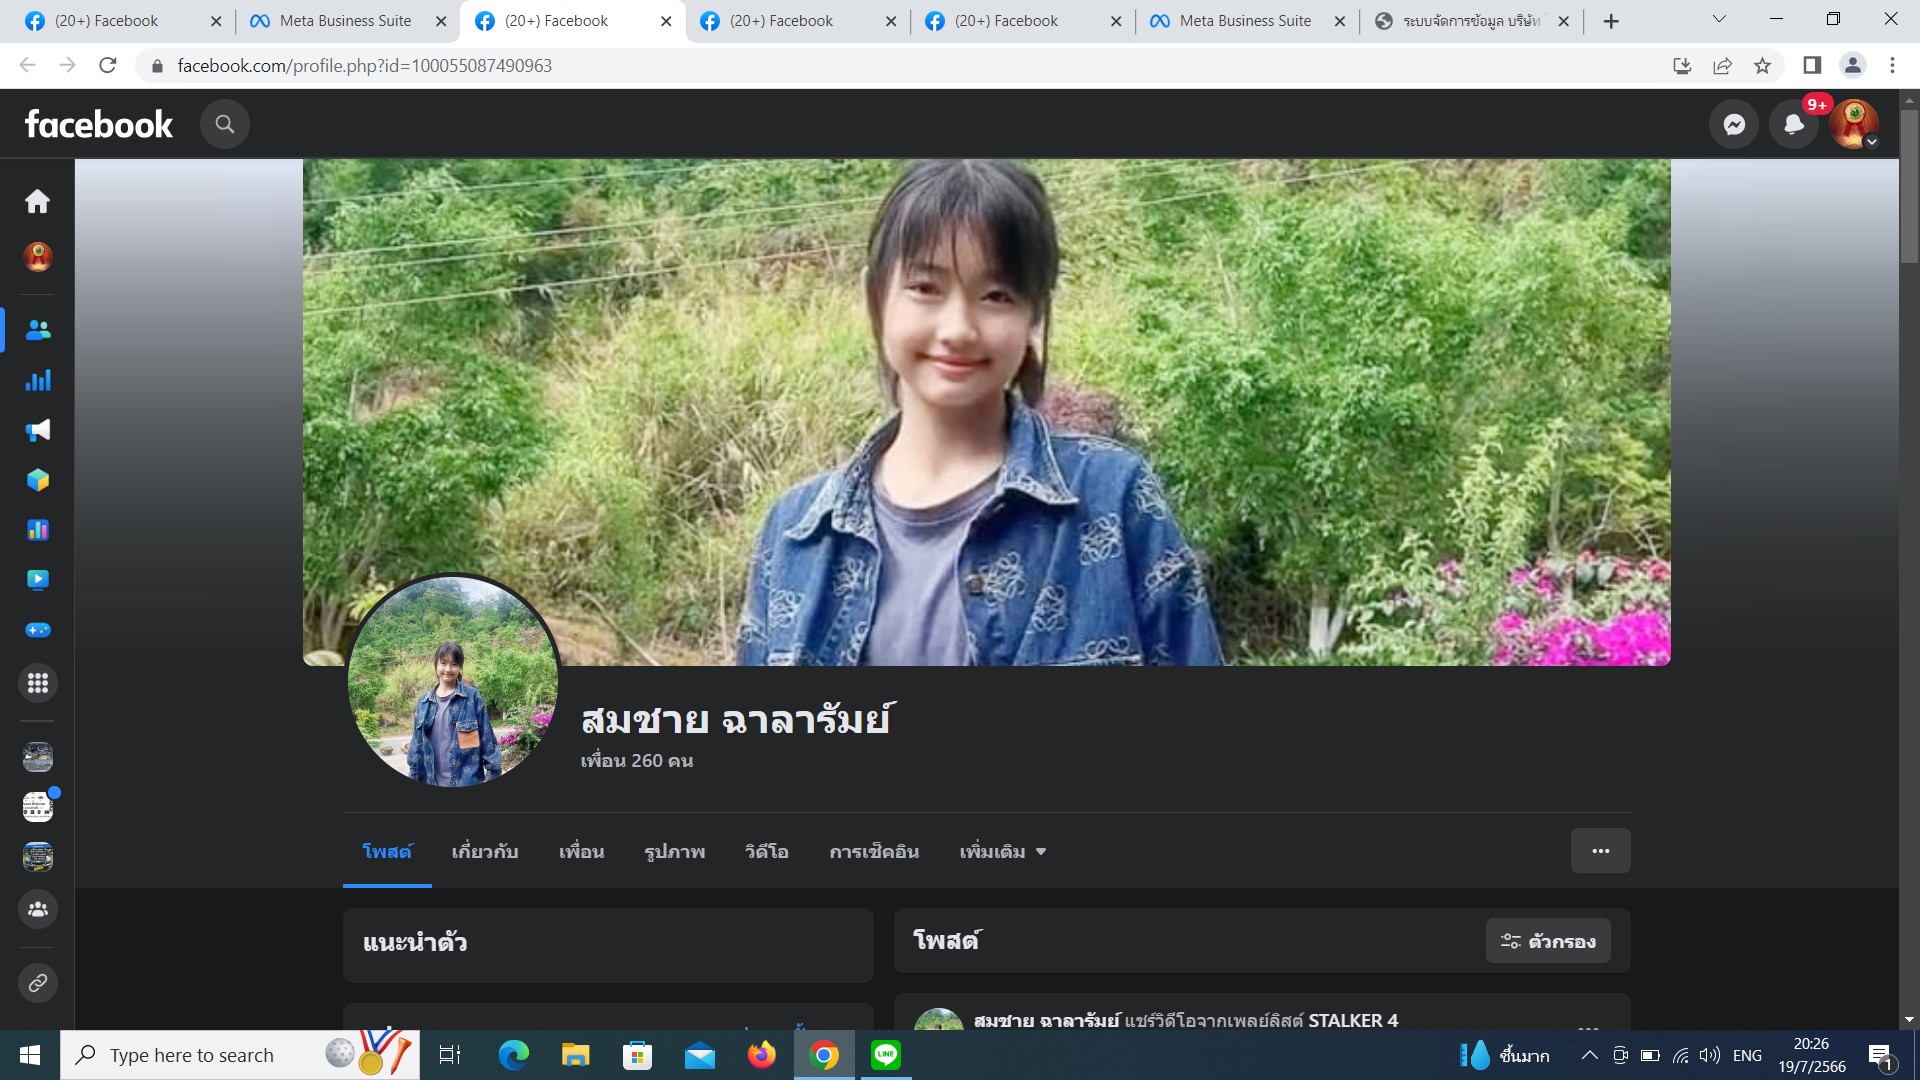Viewport: 1920px width, 1080px height.
Task: Click the ตัวกรอง filter button
Action: click(1547, 941)
